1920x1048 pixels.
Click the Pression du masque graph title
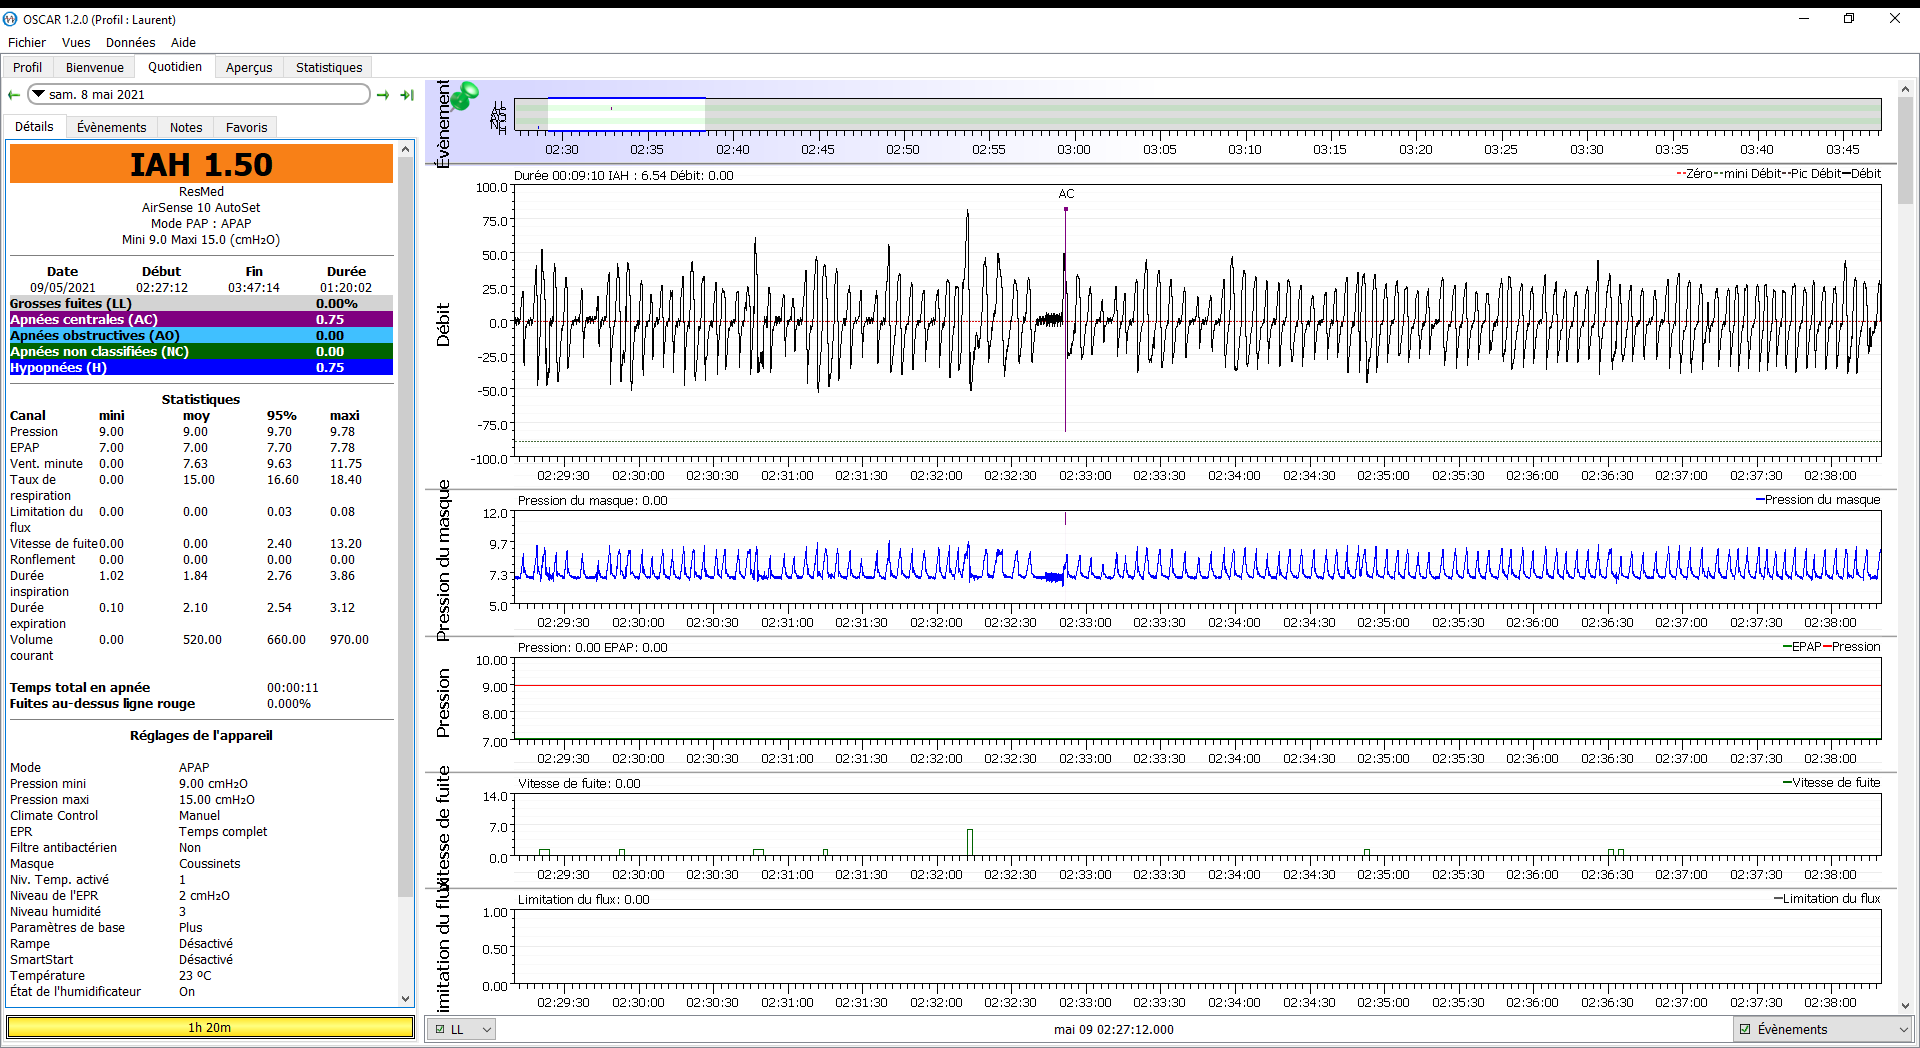click(x=443, y=560)
